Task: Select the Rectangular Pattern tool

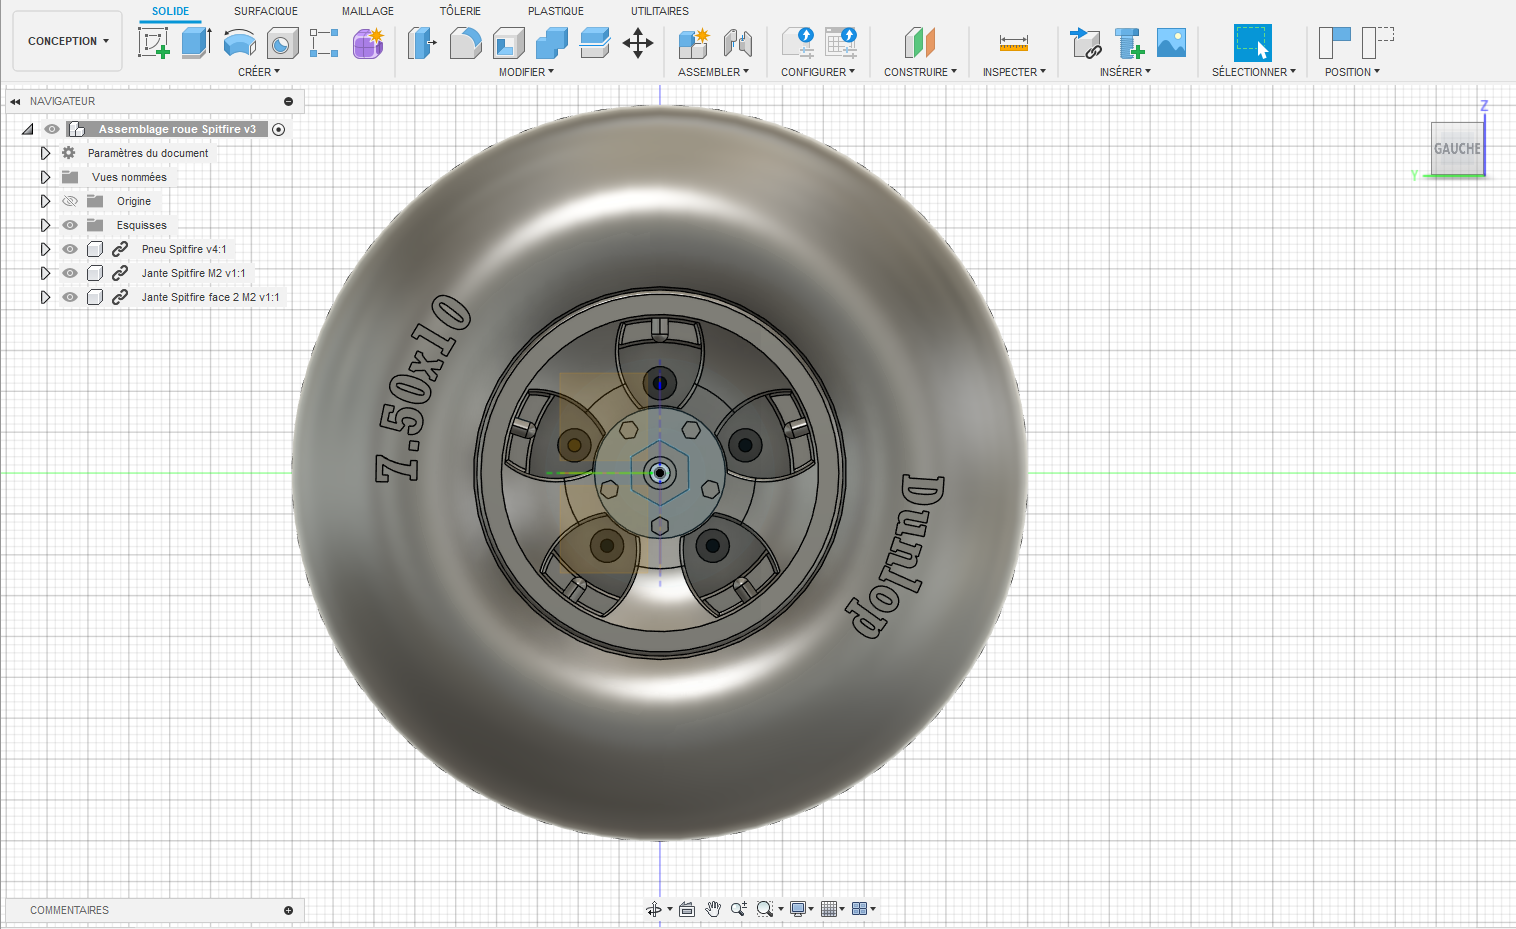Action: click(x=324, y=43)
